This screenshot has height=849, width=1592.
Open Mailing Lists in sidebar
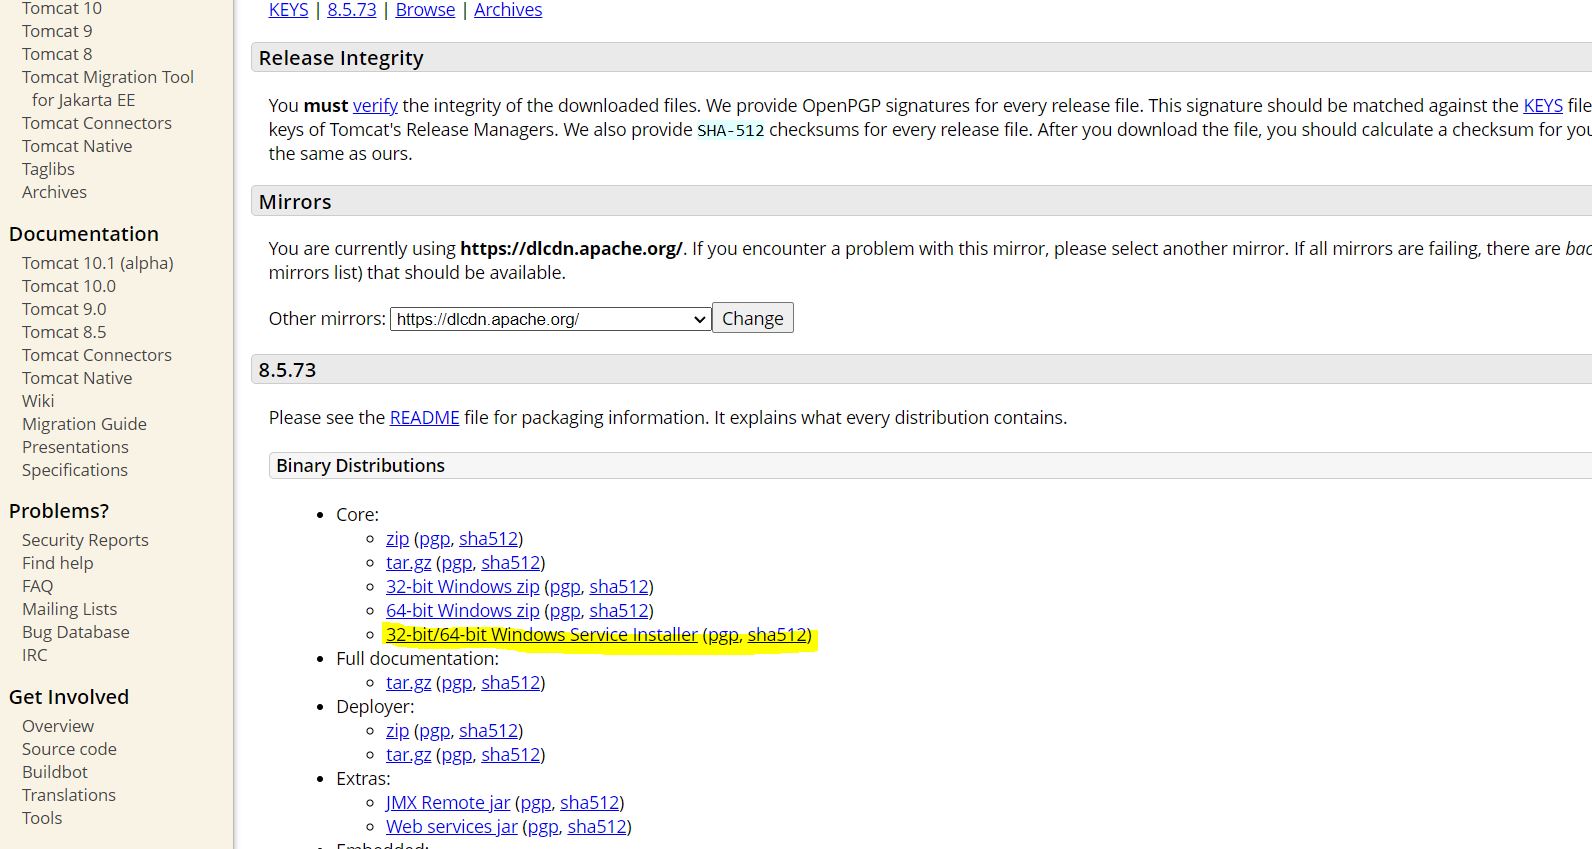coord(69,609)
